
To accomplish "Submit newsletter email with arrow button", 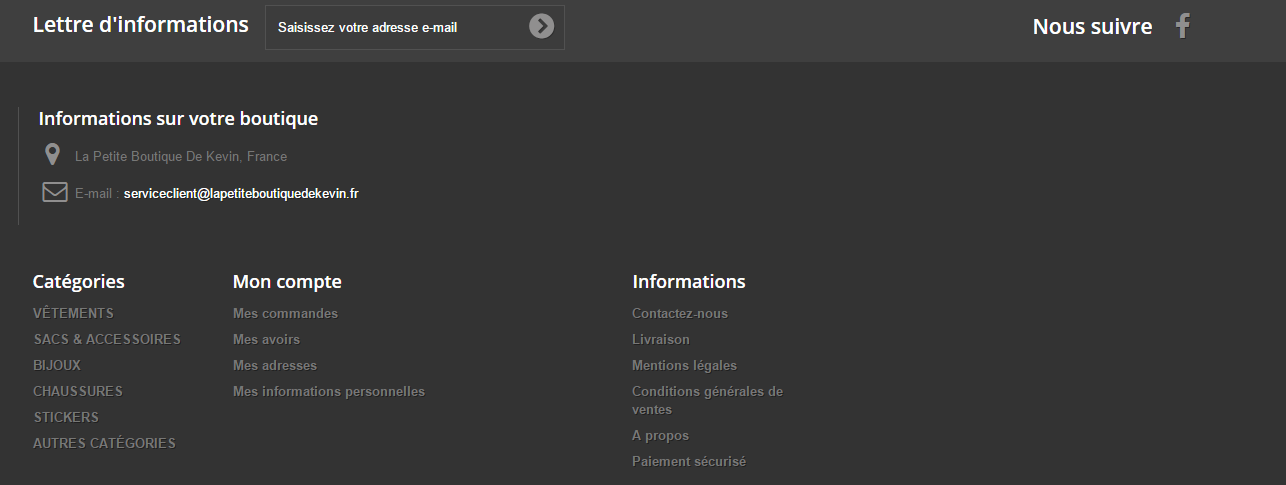I will click(541, 27).
